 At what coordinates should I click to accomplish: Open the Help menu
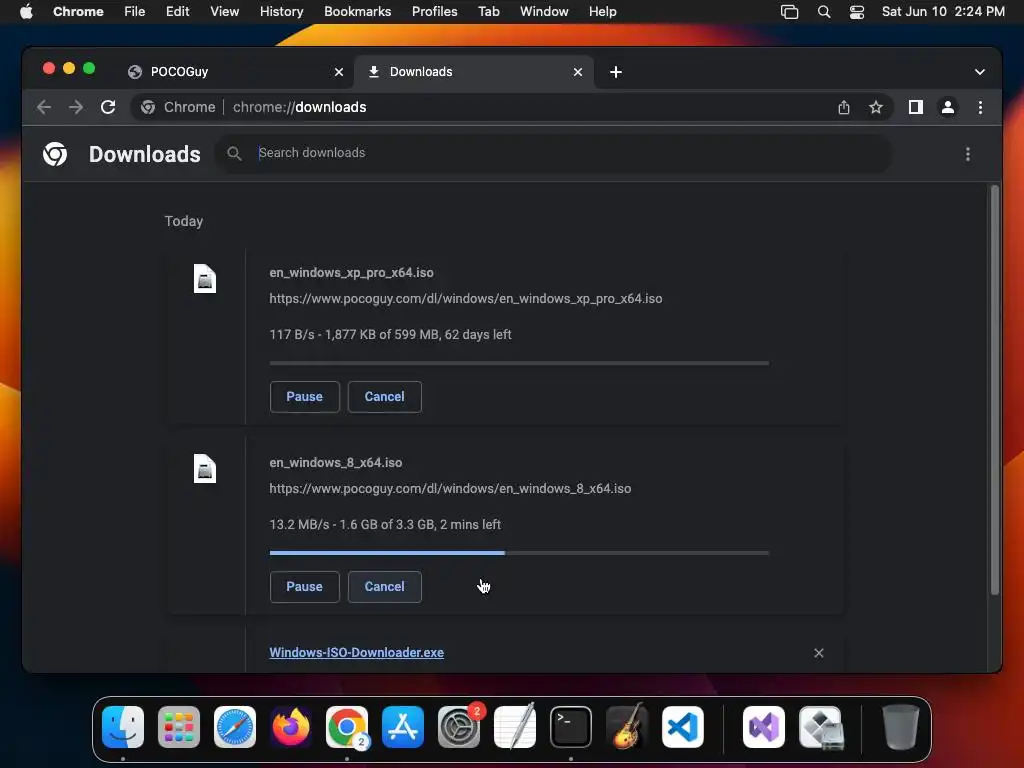click(x=602, y=12)
